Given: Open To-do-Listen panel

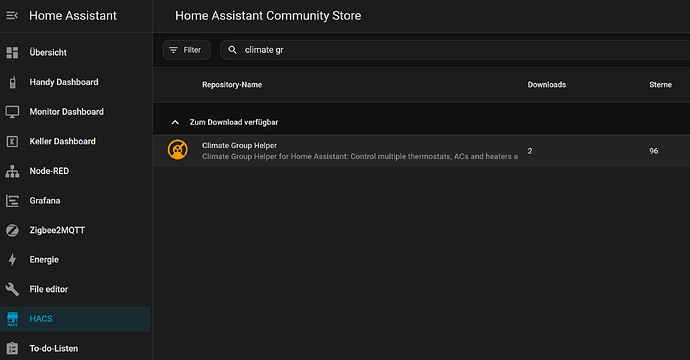Looking at the screenshot, I should tap(76, 349).
